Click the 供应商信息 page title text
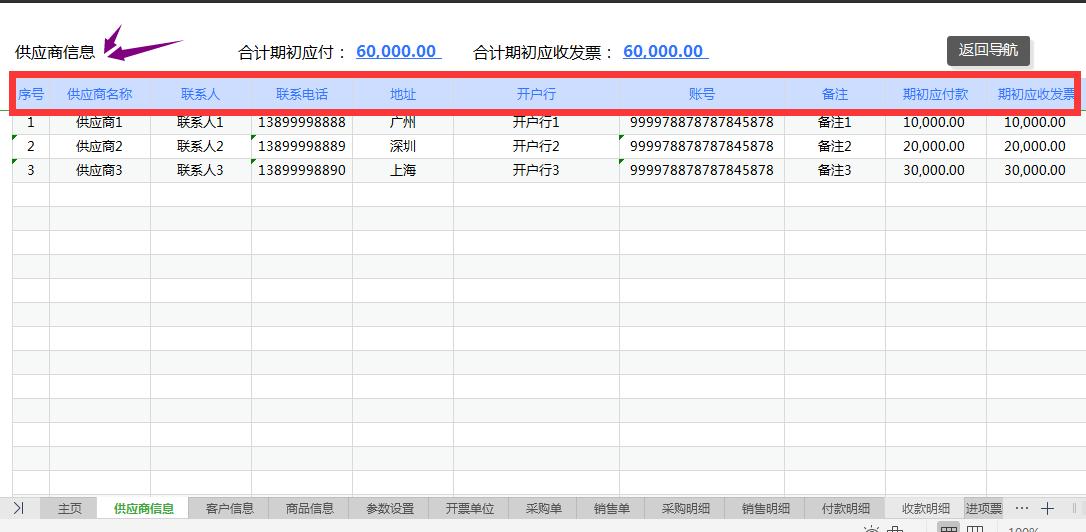 pos(55,52)
